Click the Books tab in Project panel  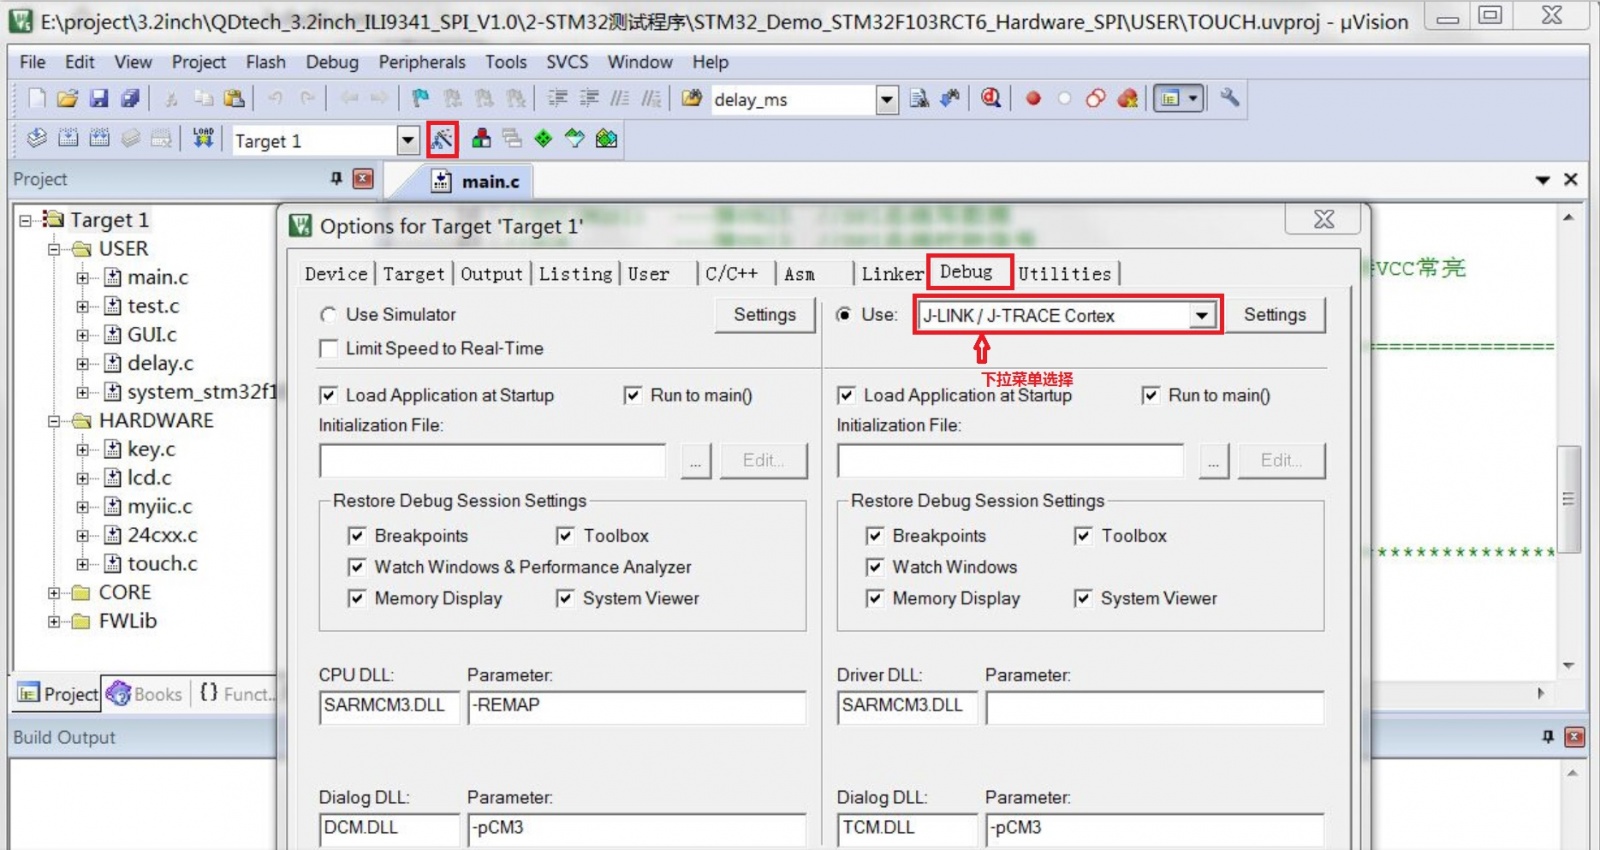(146, 694)
